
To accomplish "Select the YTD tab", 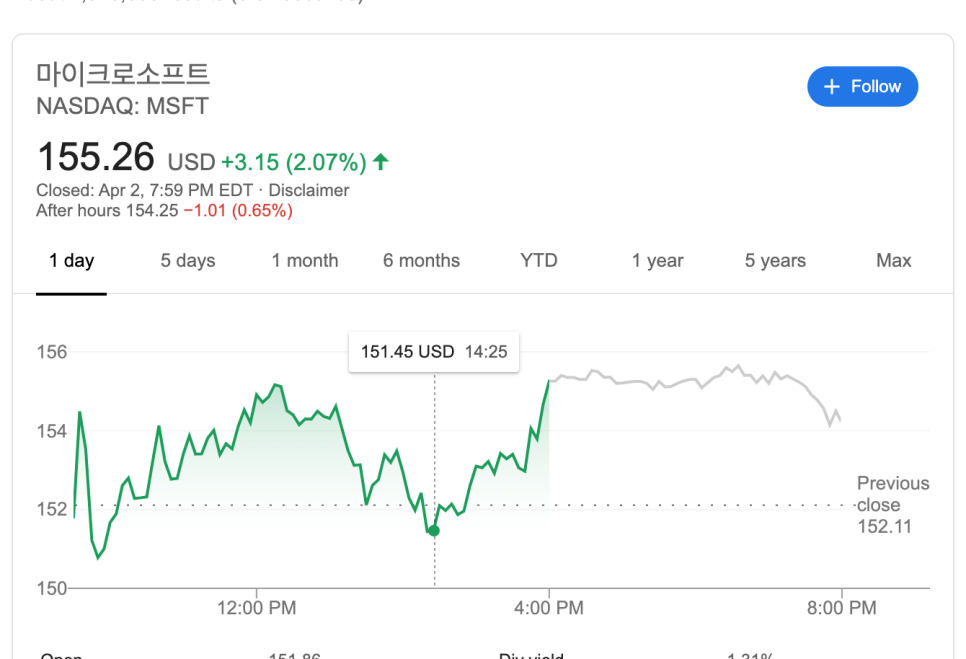I will pyautogui.click(x=539, y=261).
